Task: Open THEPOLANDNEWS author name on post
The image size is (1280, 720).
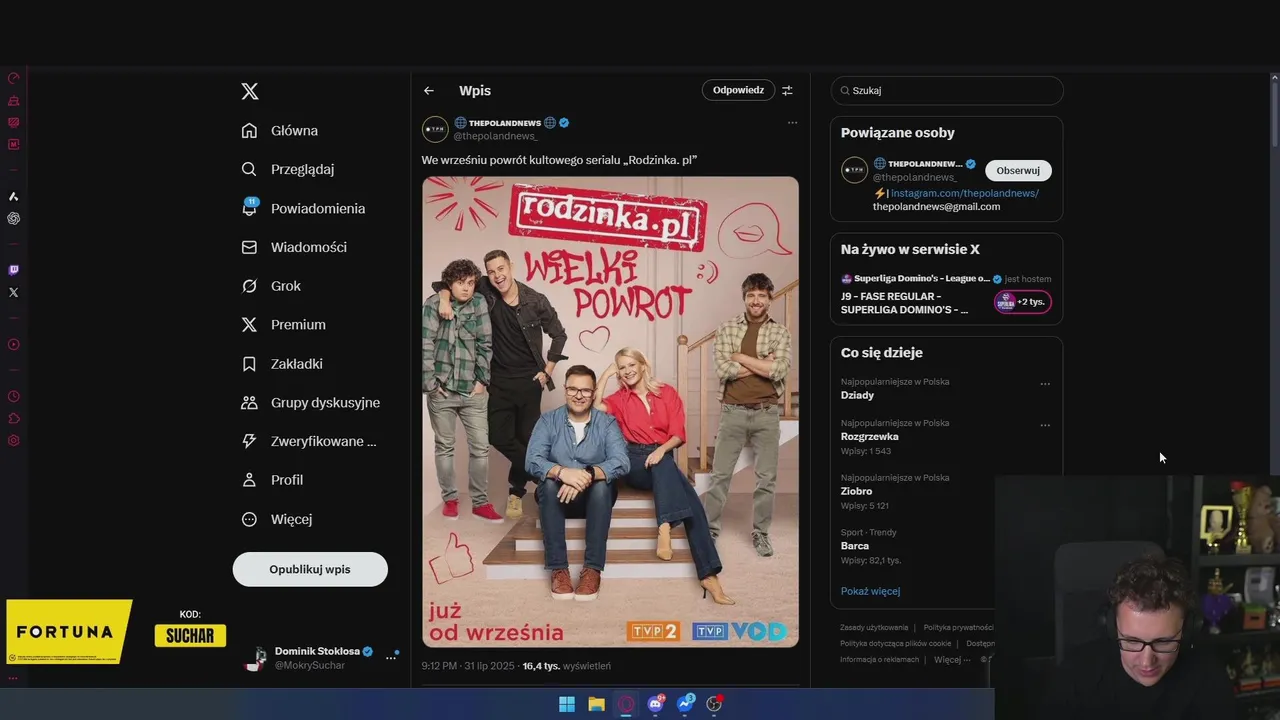Action: coord(505,123)
